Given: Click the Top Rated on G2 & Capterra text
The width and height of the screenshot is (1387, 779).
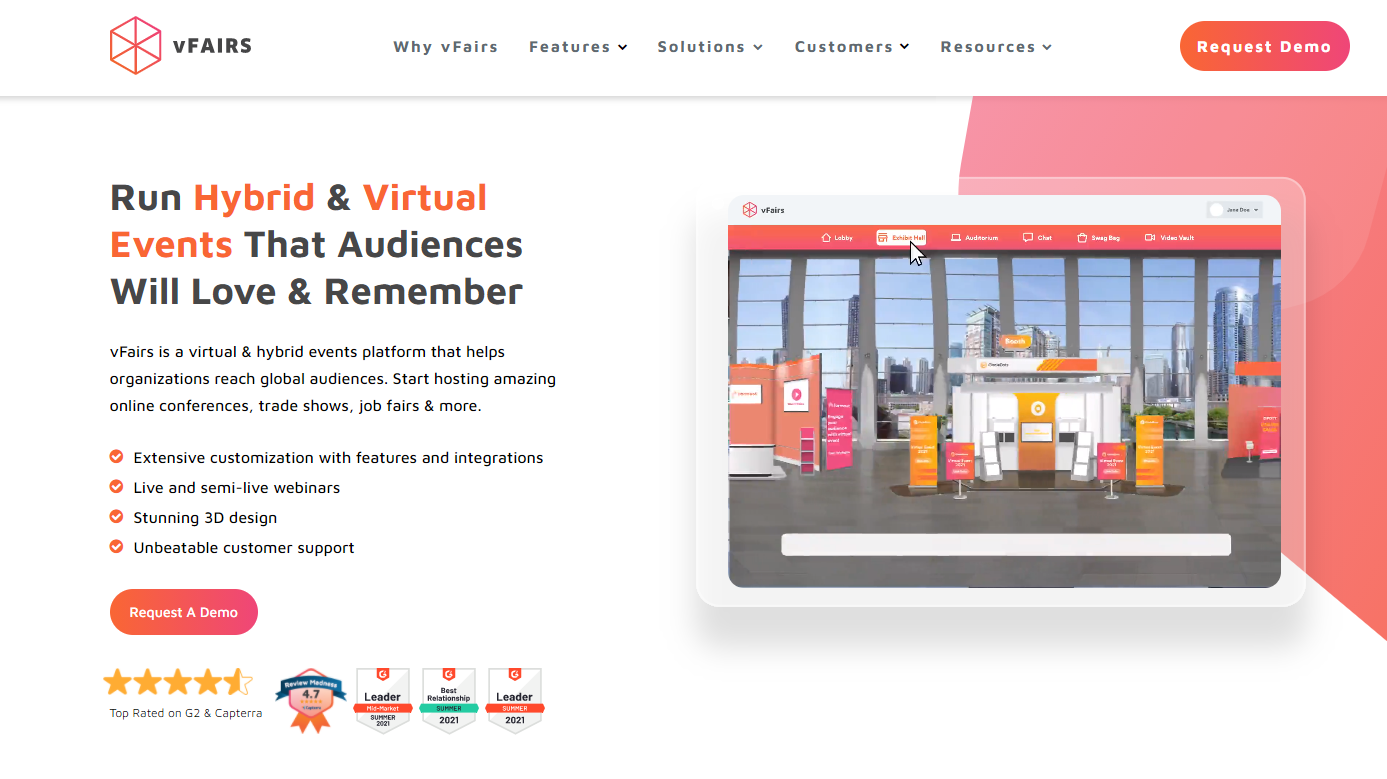Looking at the screenshot, I should tap(186, 713).
